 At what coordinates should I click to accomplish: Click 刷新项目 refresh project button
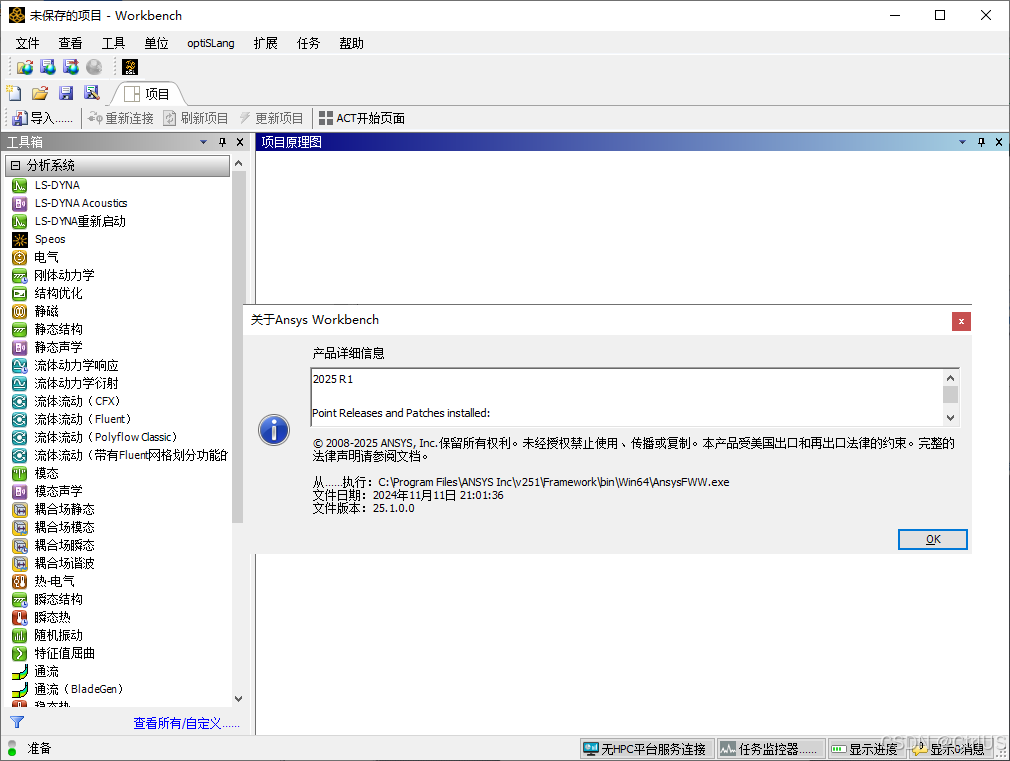(196, 119)
